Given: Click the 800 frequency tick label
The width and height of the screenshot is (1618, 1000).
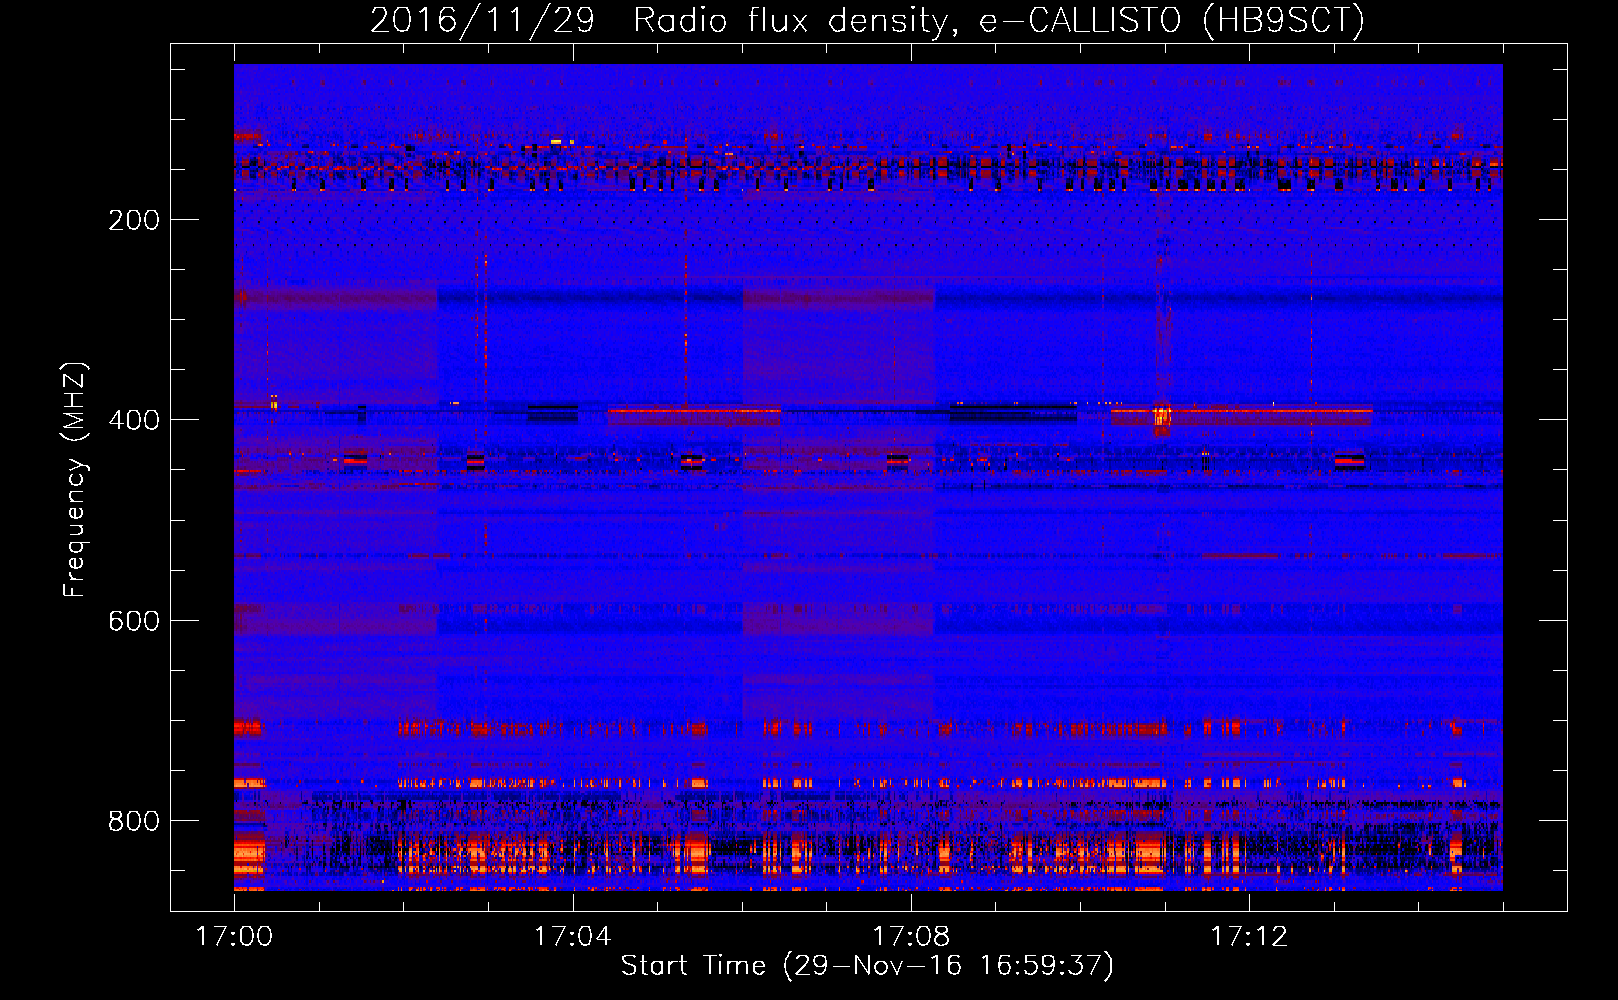Looking at the screenshot, I should coord(134,821).
